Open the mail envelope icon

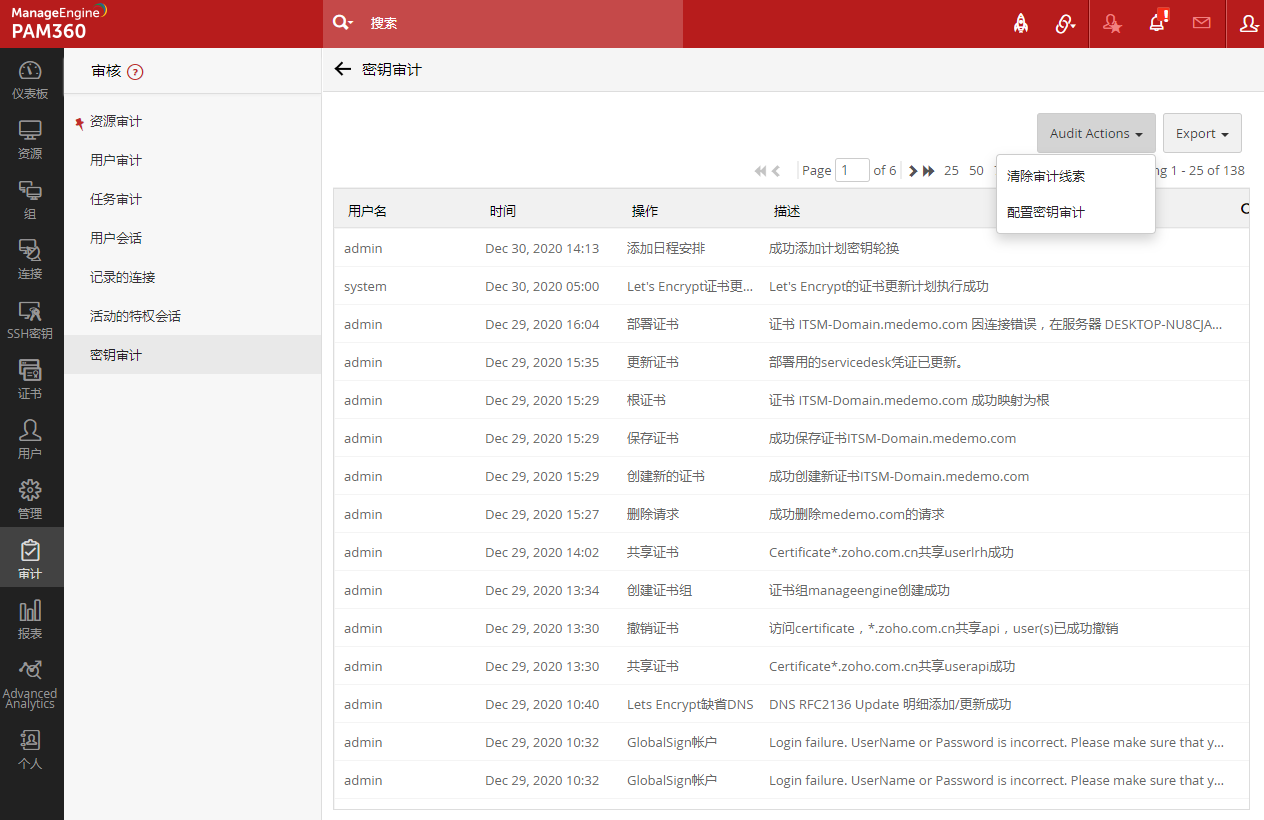coord(1202,24)
